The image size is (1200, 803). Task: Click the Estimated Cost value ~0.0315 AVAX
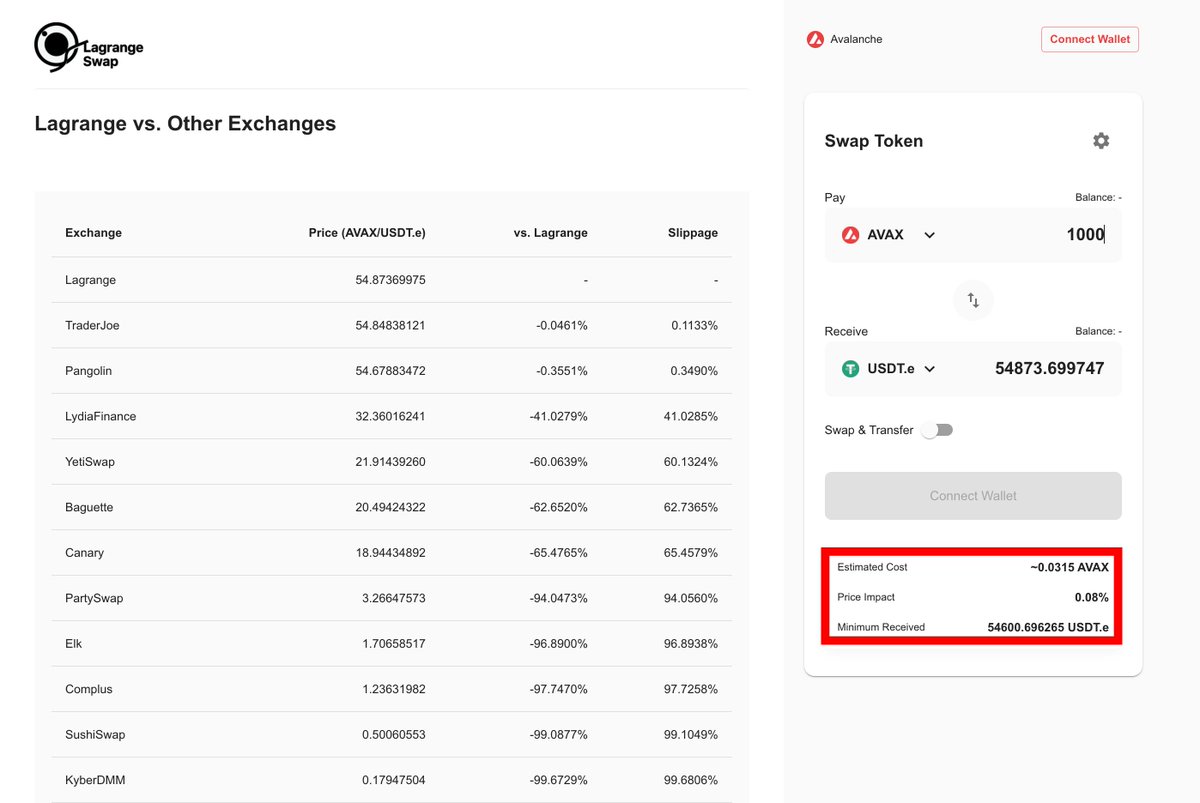[x=1069, y=567]
